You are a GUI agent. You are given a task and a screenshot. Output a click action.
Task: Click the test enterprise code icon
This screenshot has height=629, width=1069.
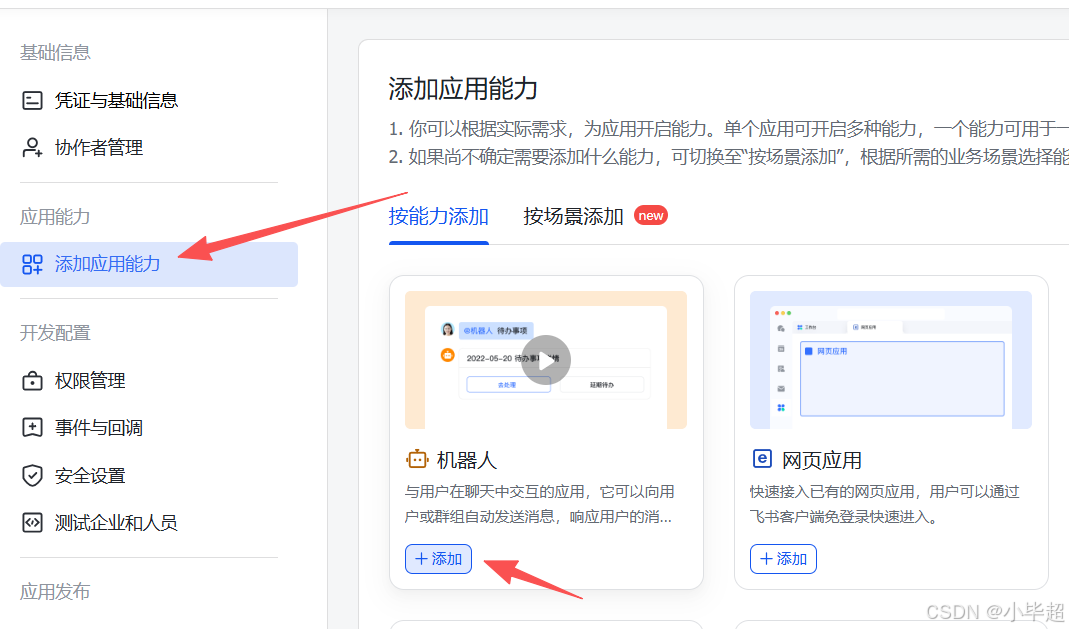point(32,523)
